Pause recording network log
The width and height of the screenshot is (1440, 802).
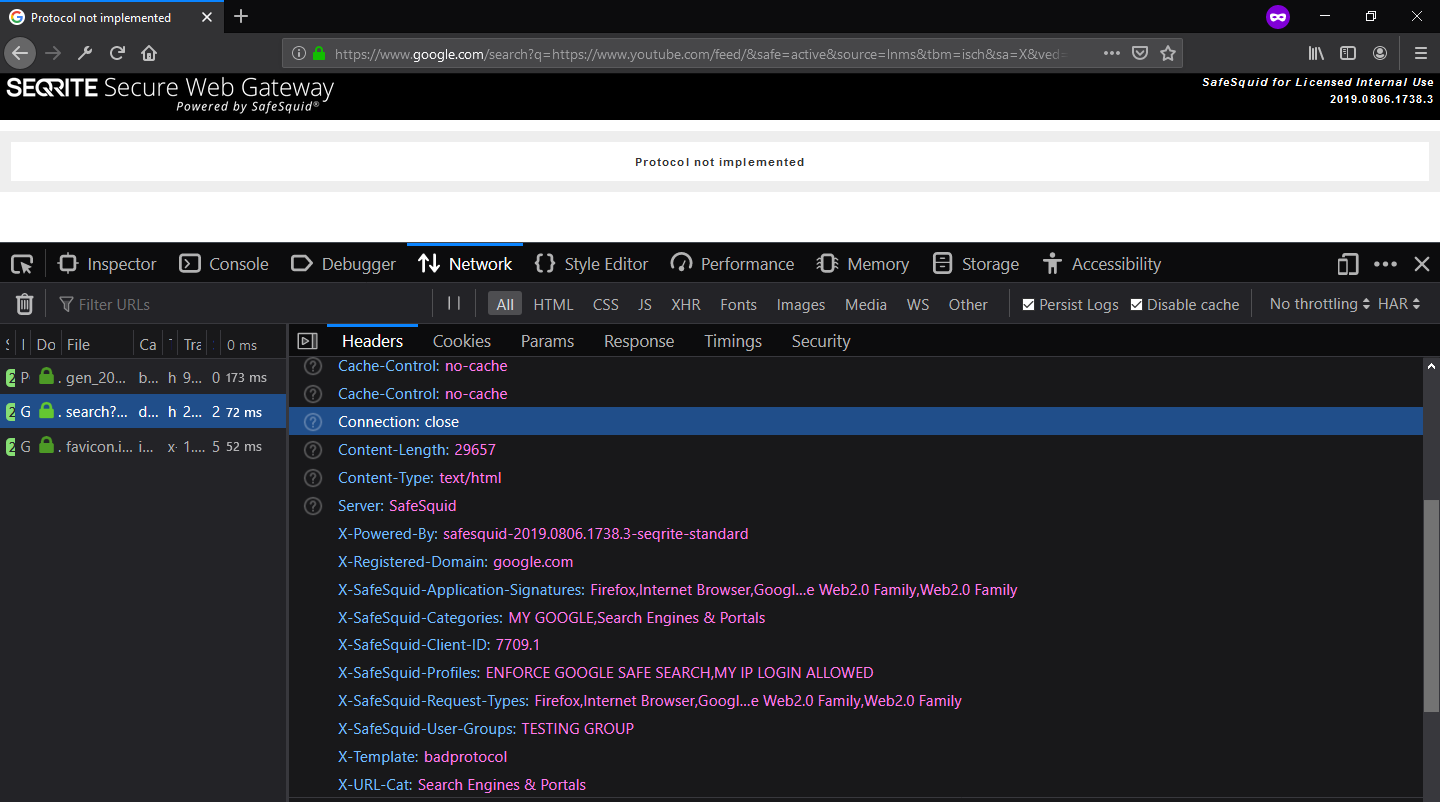click(454, 304)
